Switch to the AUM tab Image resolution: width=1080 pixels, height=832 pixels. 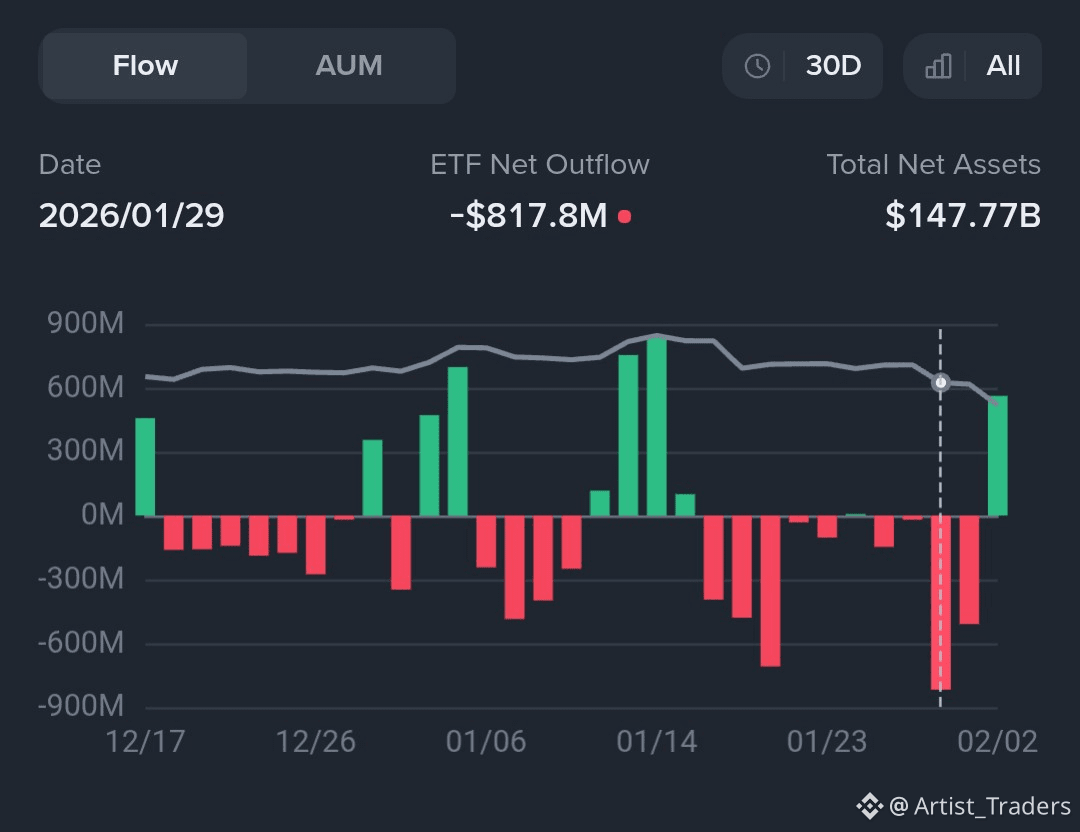[349, 66]
